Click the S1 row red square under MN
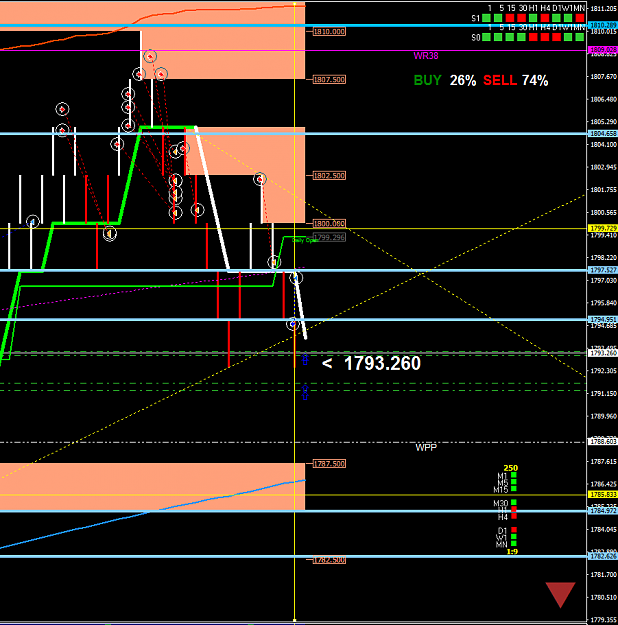Image resolution: width=618 pixels, height=625 pixels. pyautogui.click(x=580, y=18)
